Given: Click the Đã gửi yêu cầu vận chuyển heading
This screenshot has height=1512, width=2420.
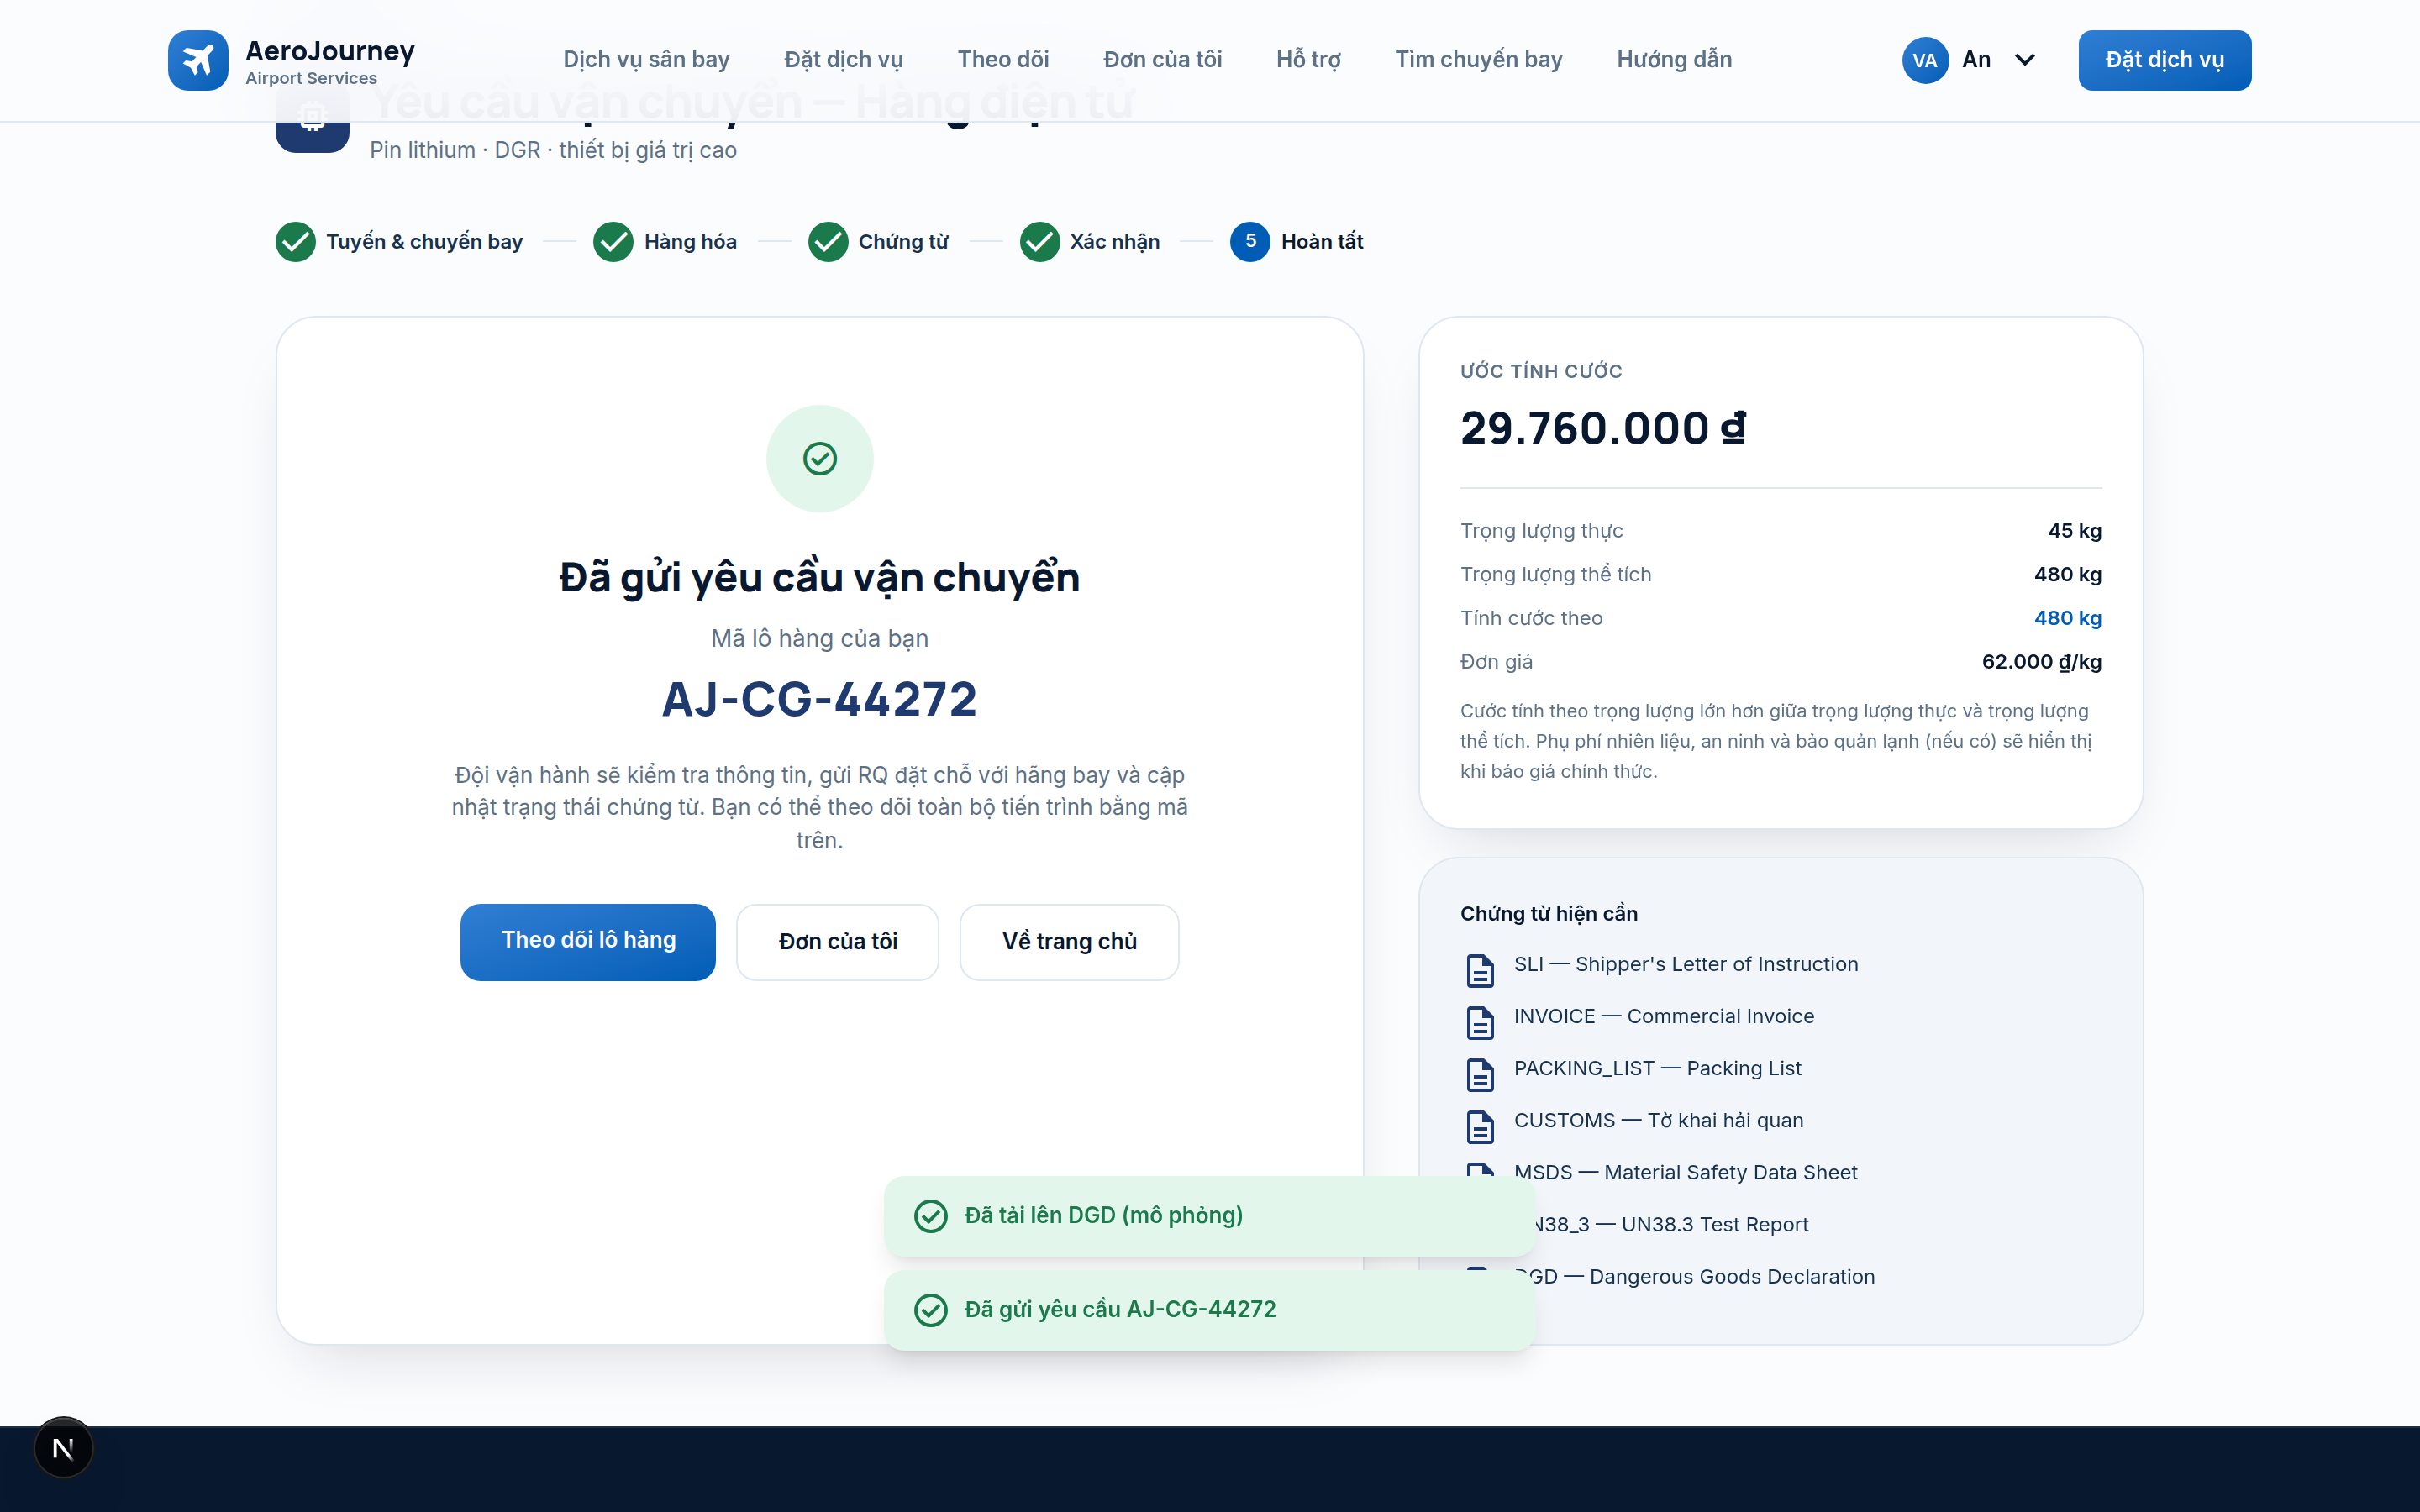Looking at the screenshot, I should [x=820, y=578].
